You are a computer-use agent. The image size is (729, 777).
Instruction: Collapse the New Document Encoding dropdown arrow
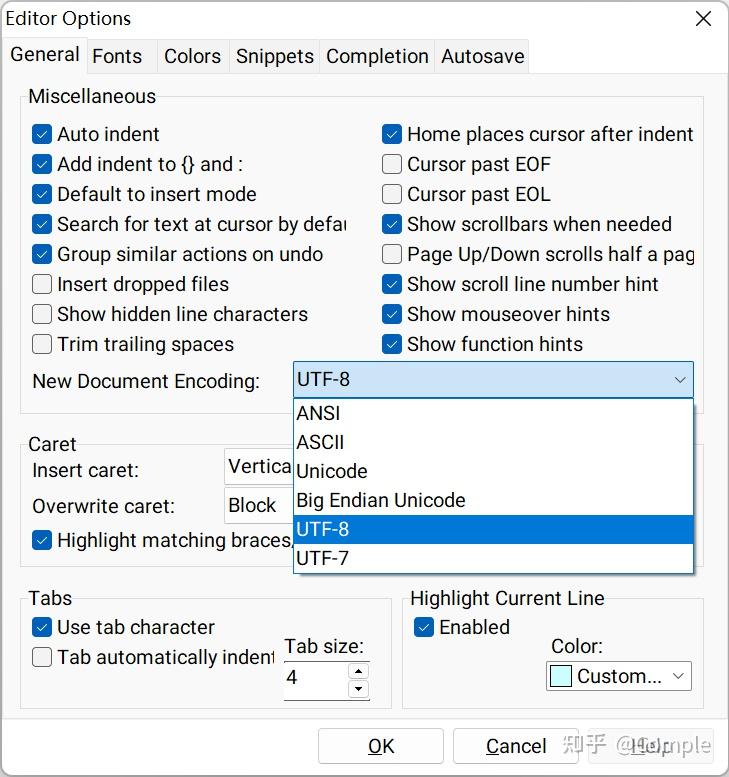tap(679, 380)
